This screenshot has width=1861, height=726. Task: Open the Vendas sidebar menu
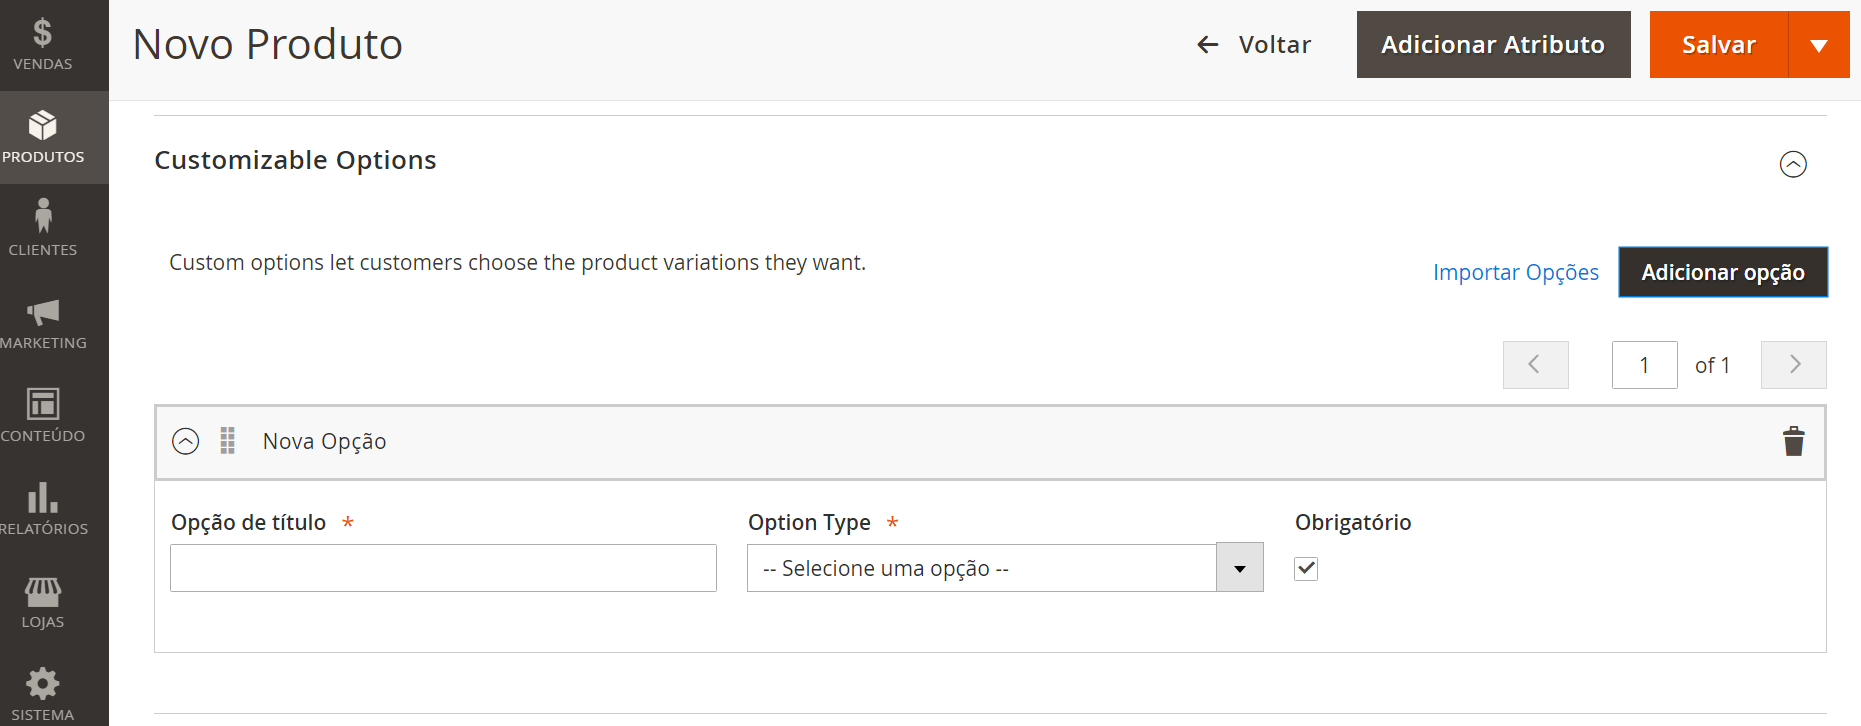[x=43, y=45]
